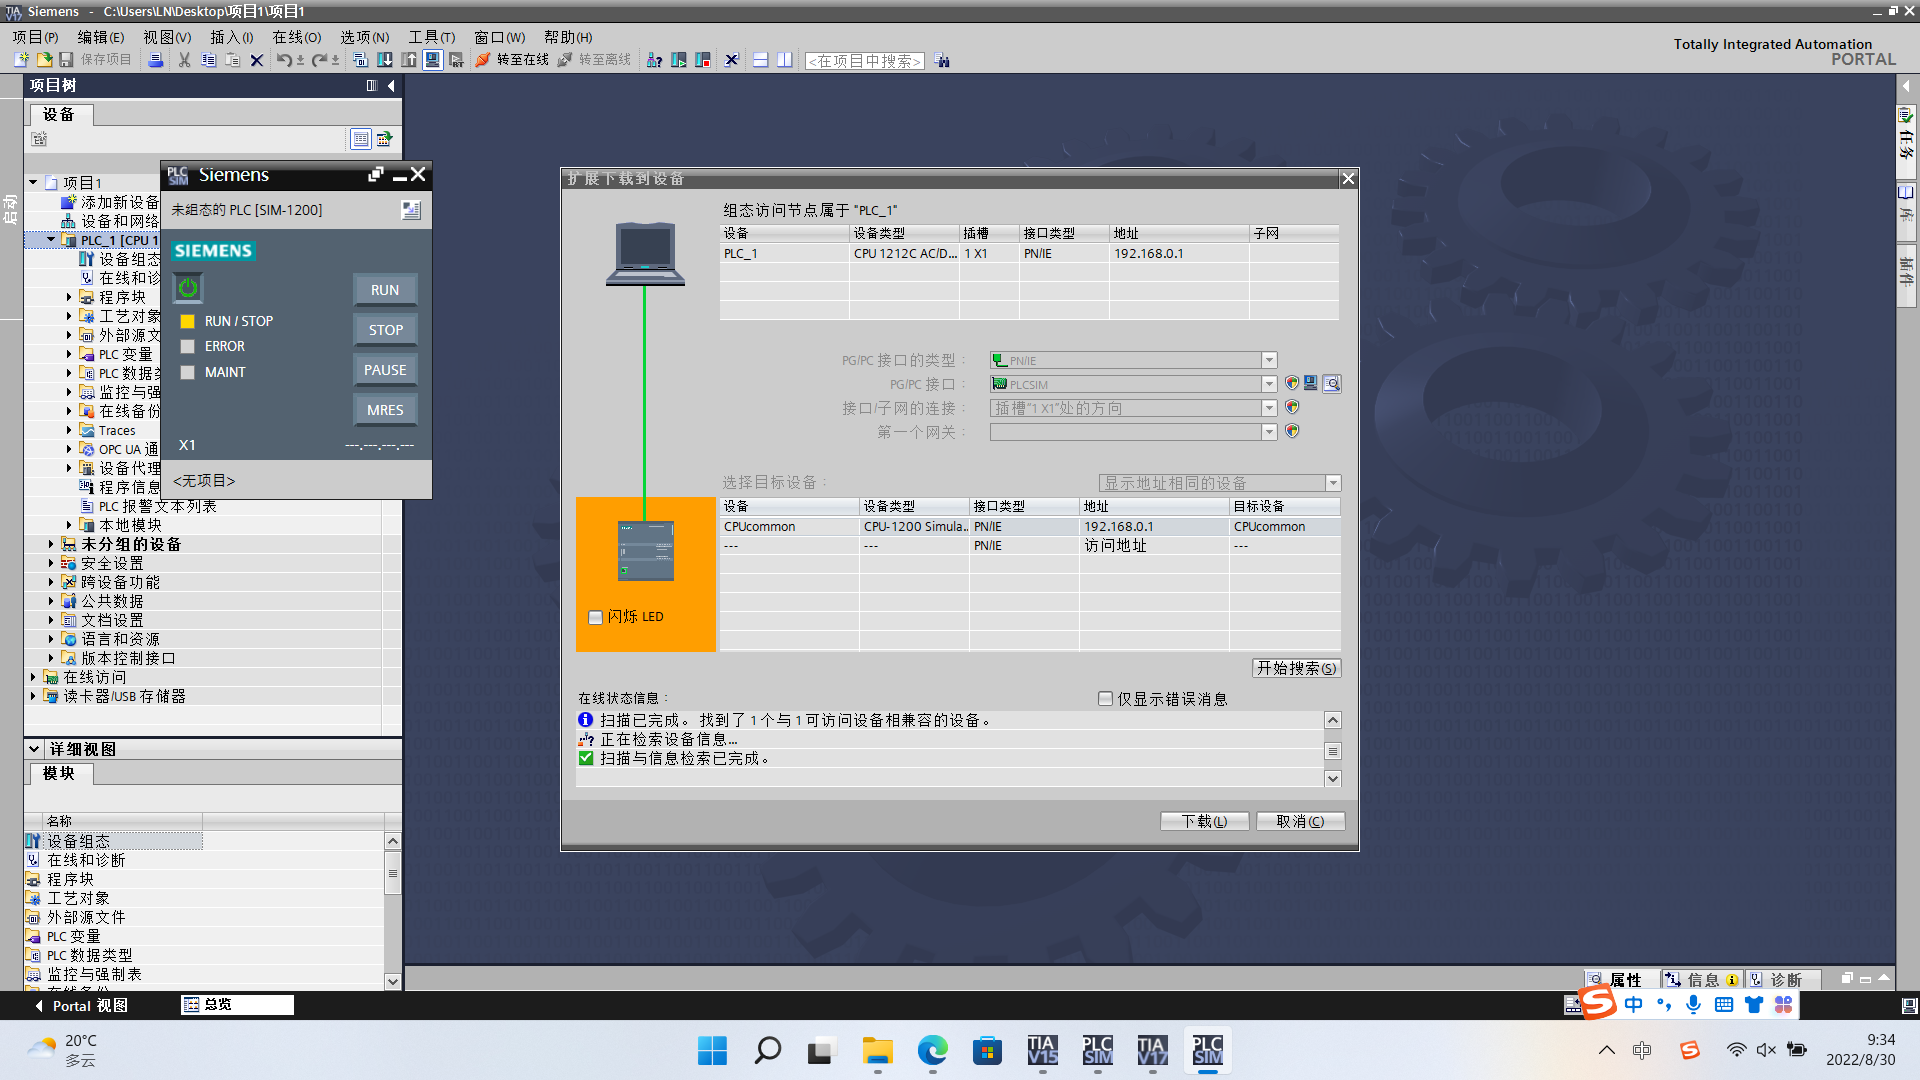Viewport: 1920px width, 1080px height.
Task: Click the PG/PC interface search icon
Action: [x=1332, y=384]
